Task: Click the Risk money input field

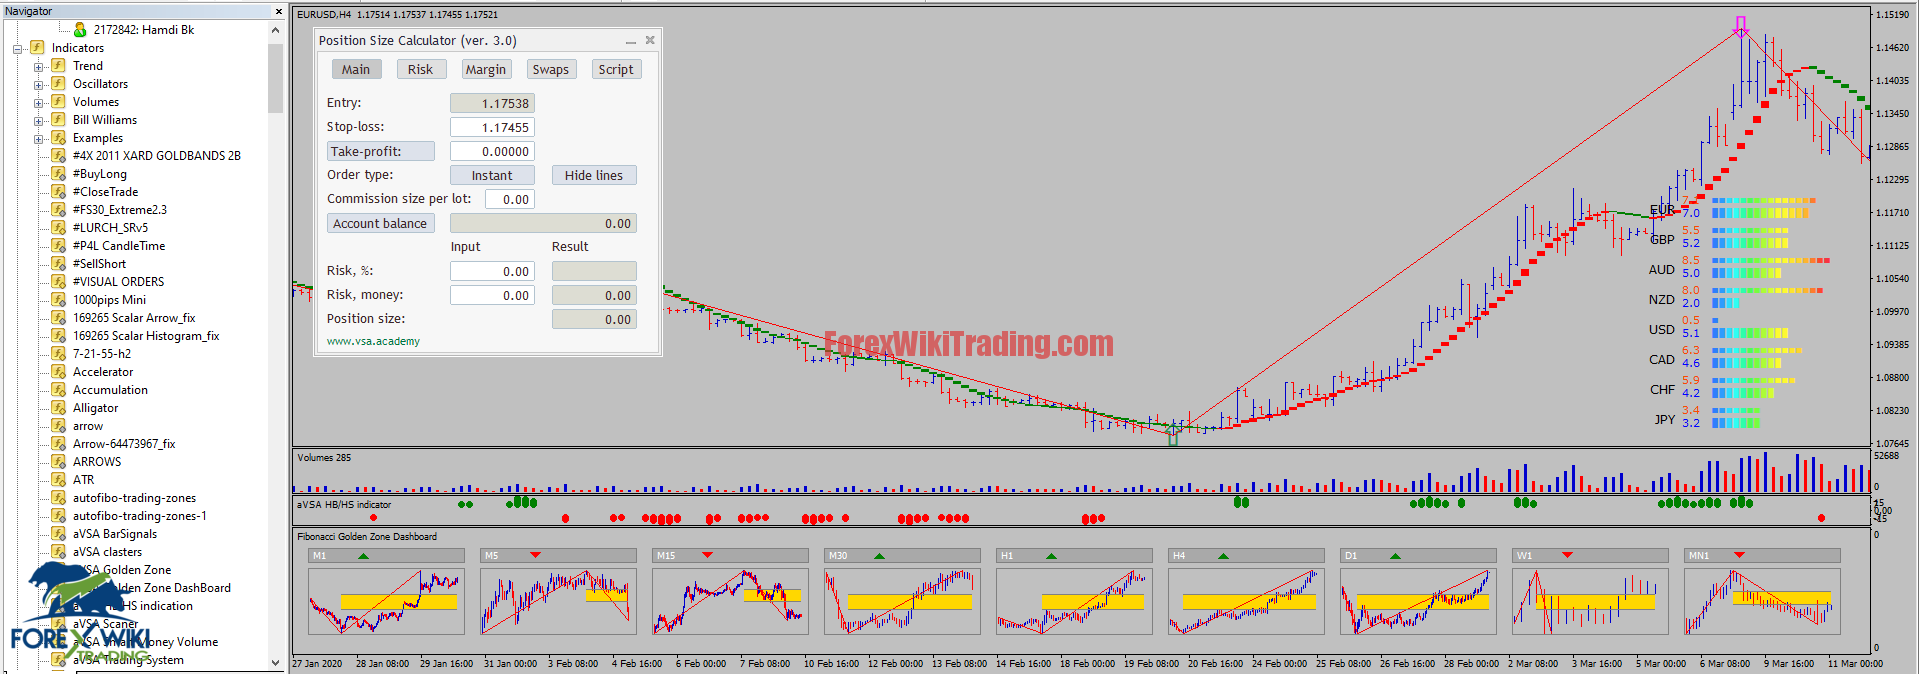Action: pyautogui.click(x=492, y=295)
